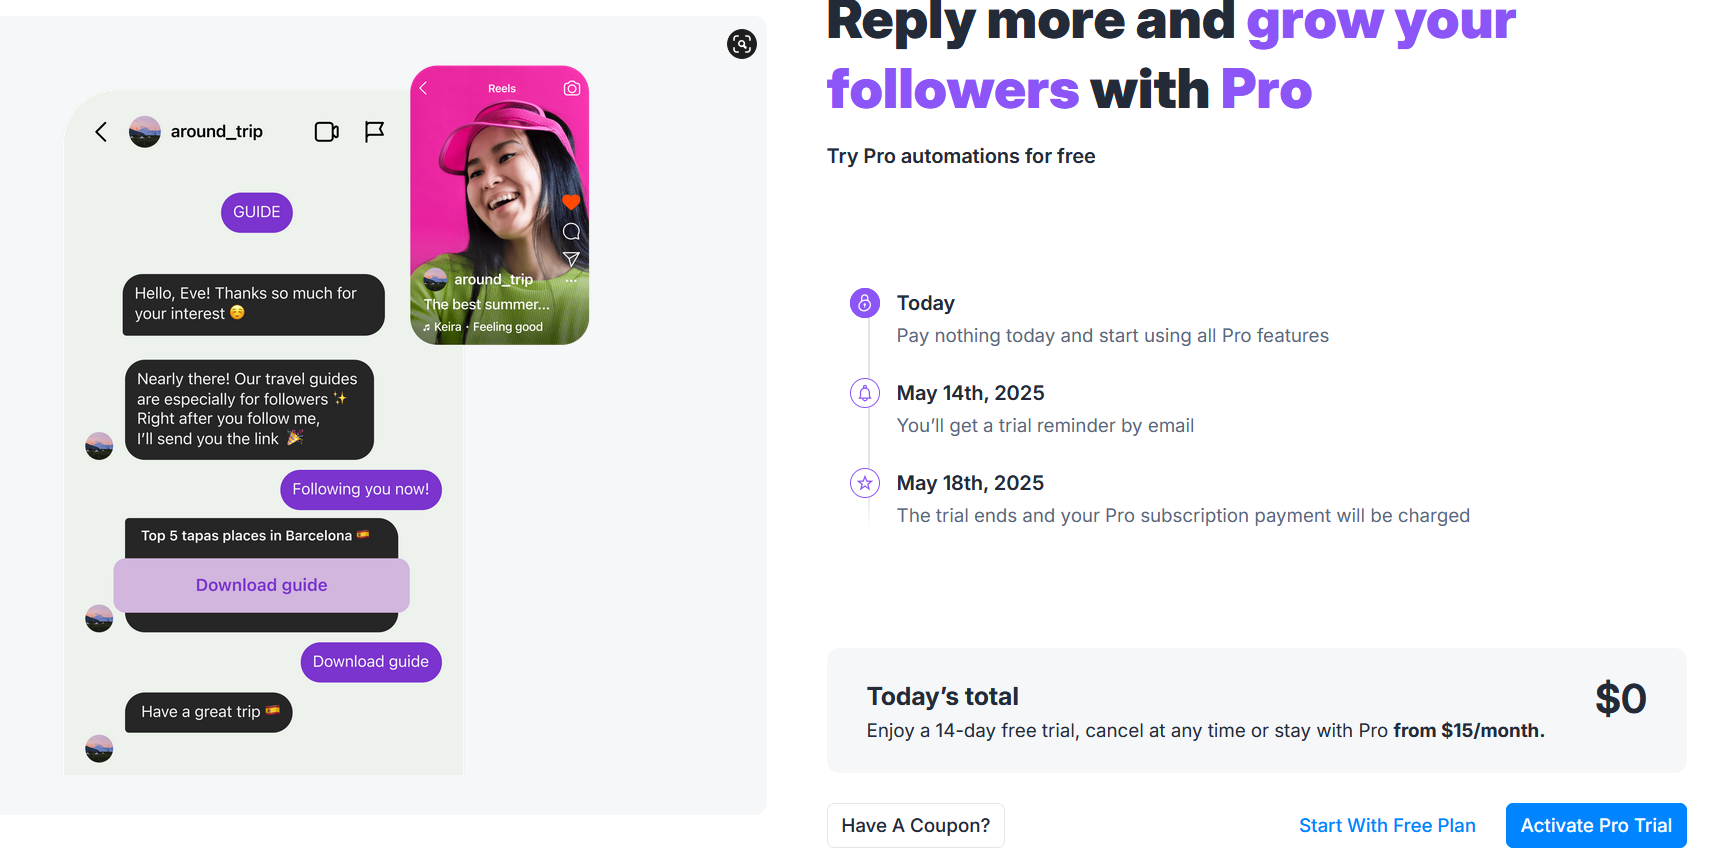Open the Reels camera icon
Image resolution: width=1716 pixels, height=850 pixels.
coord(572,88)
